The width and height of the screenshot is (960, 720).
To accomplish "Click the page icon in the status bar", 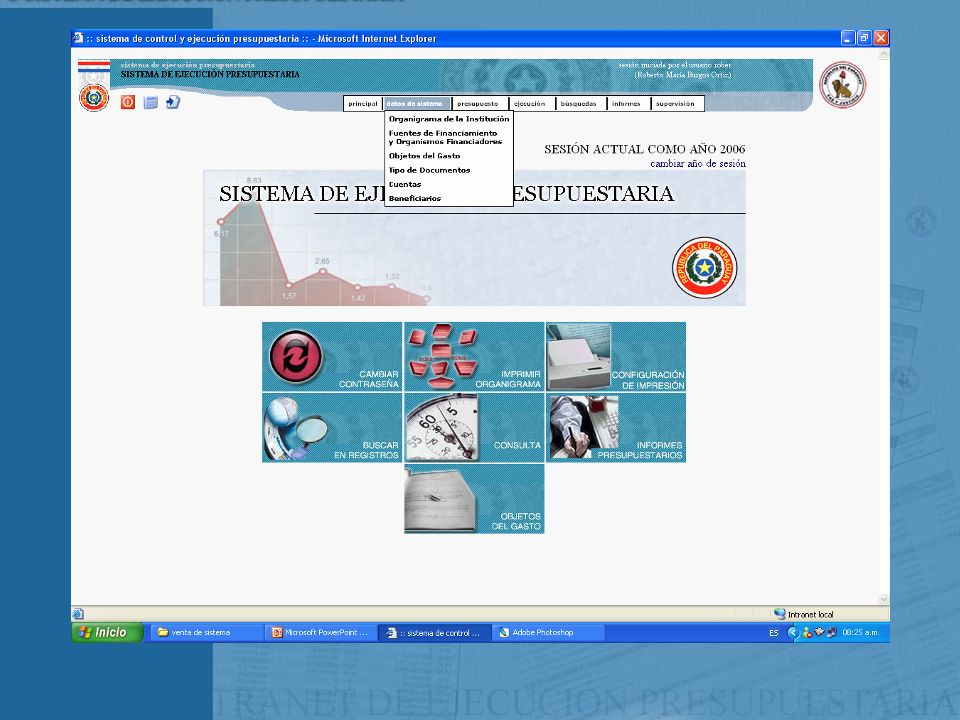I will point(78,613).
